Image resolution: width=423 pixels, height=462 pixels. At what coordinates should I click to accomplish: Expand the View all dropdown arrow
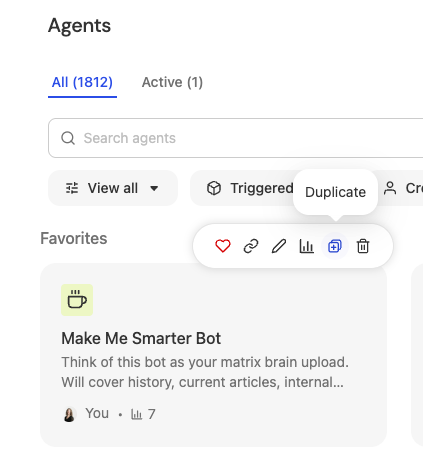coord(154,188)
